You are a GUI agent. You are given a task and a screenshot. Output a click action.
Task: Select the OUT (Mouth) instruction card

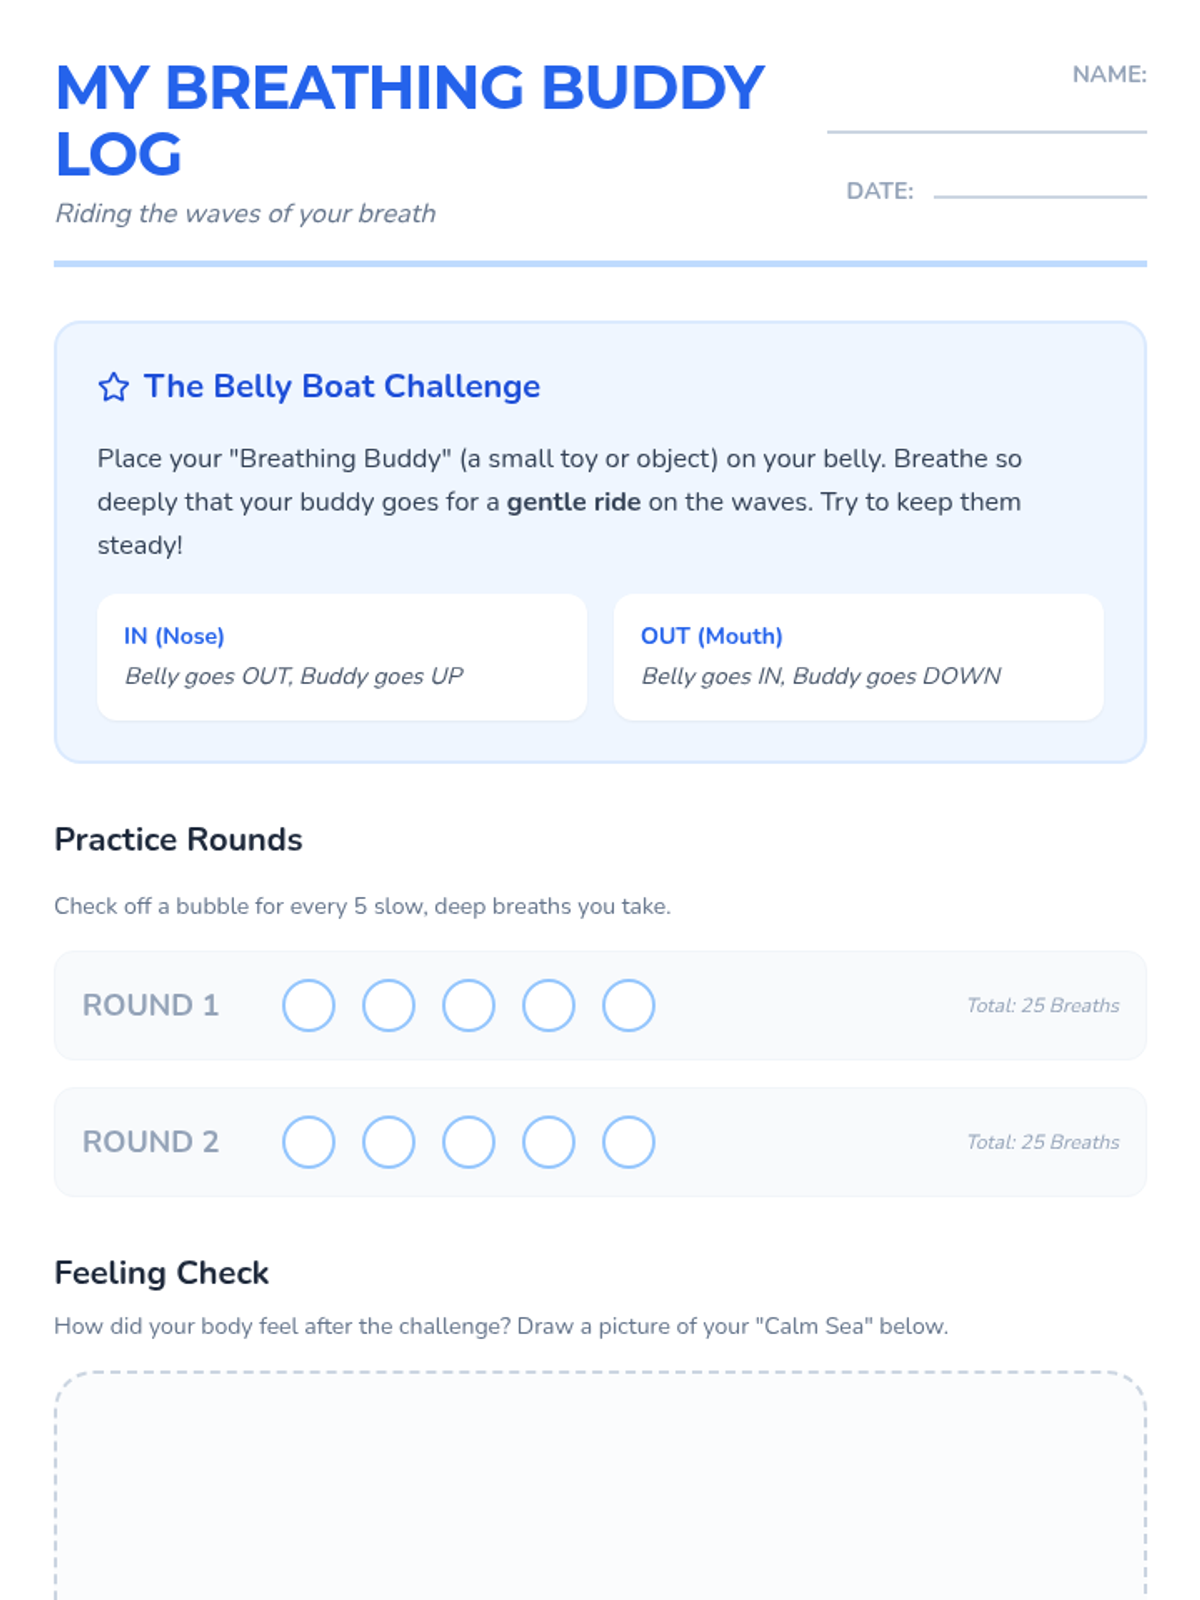click(x=858, y=657)
